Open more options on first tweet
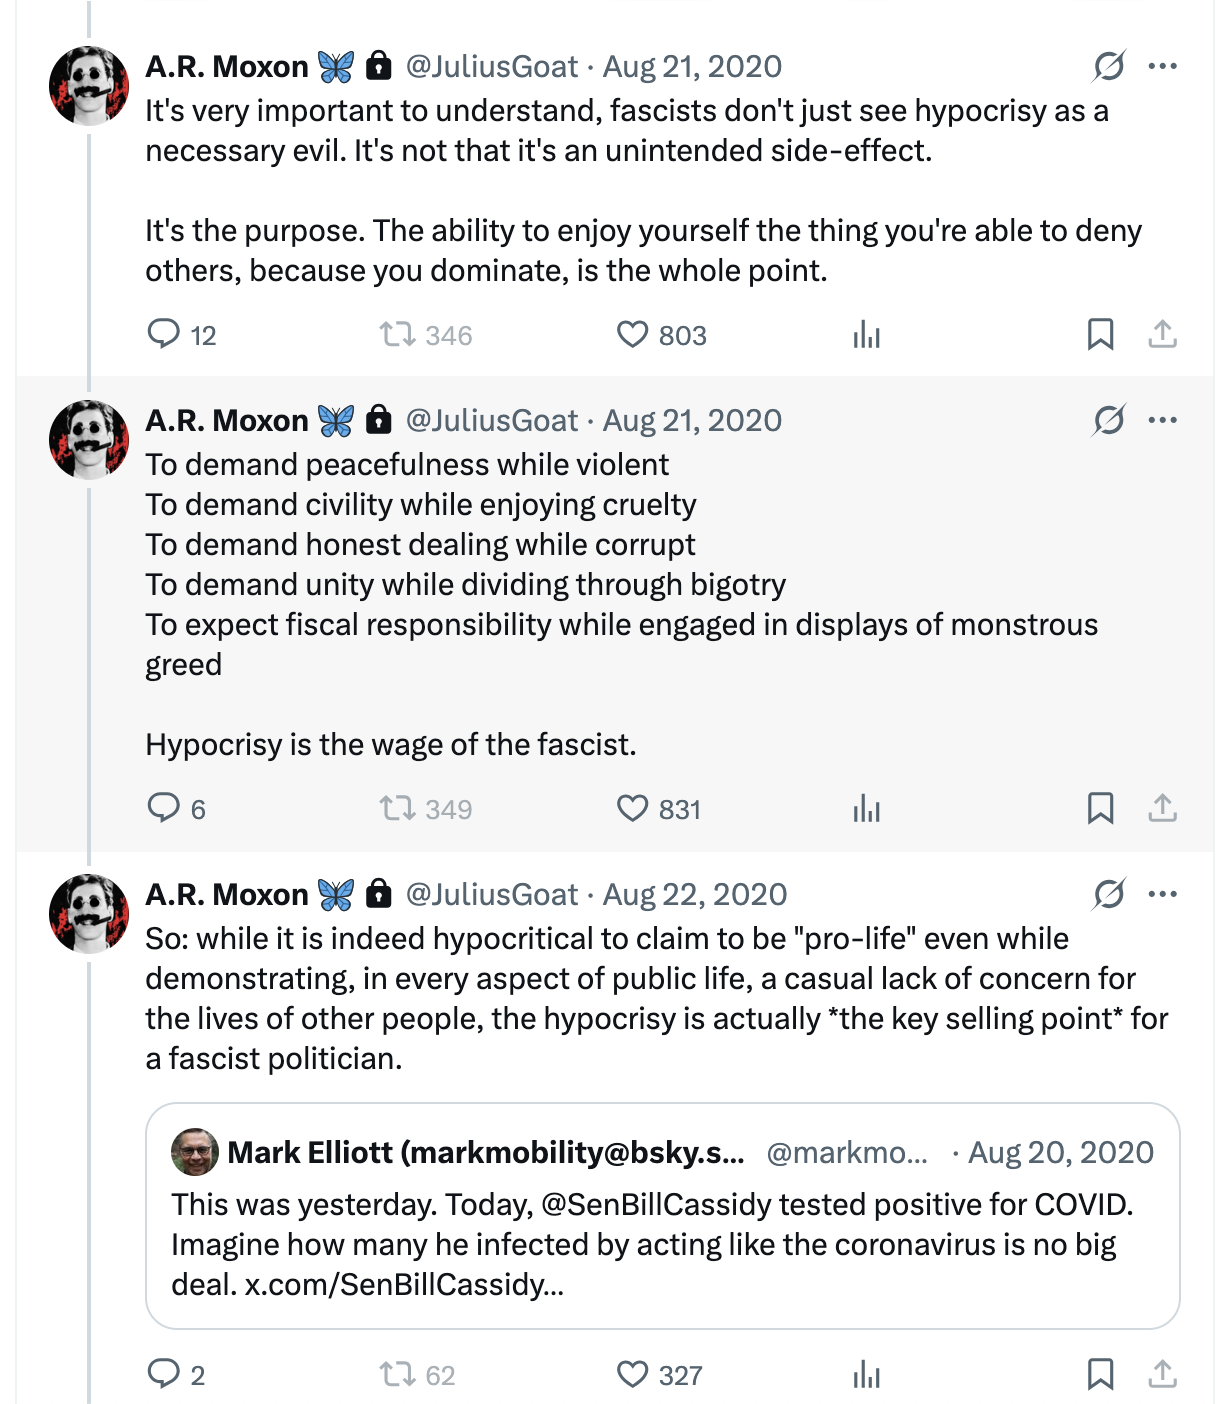 (1162, 66)
